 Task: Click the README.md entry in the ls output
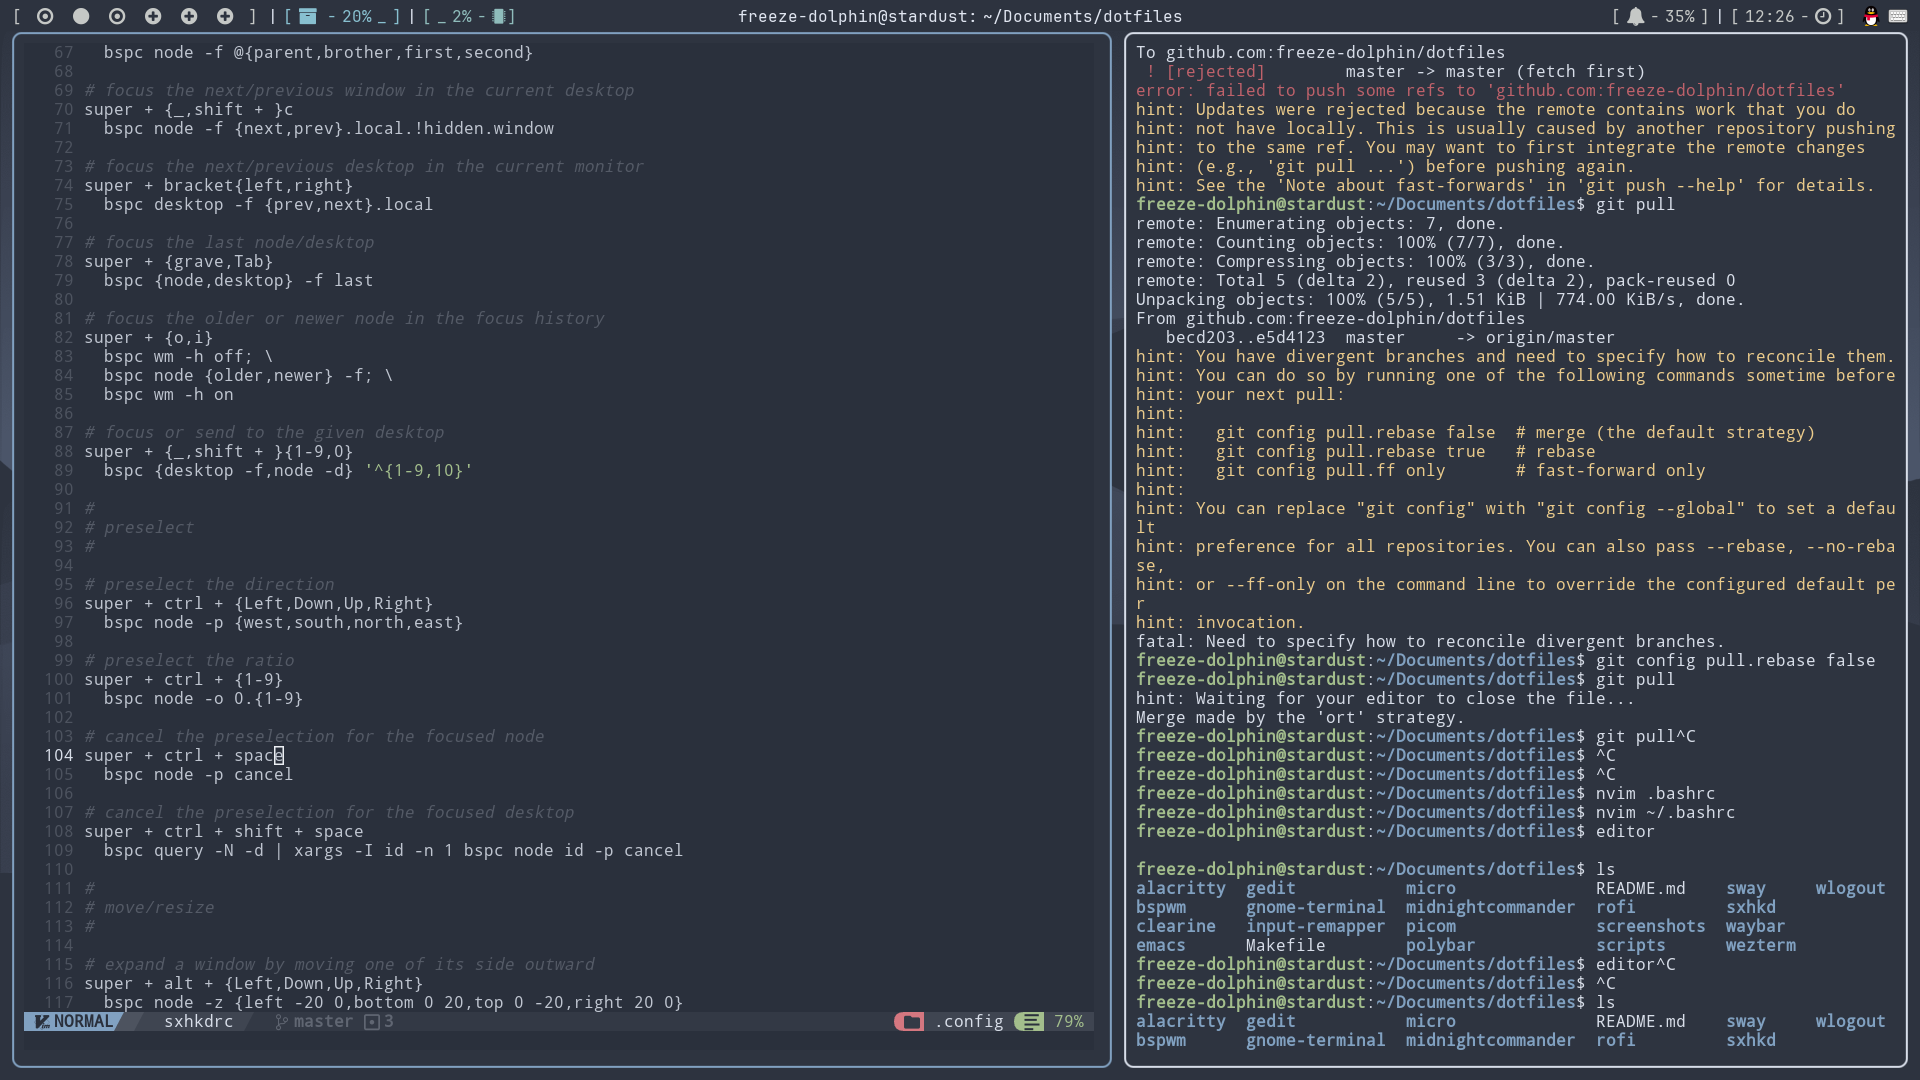point(1640,888)
